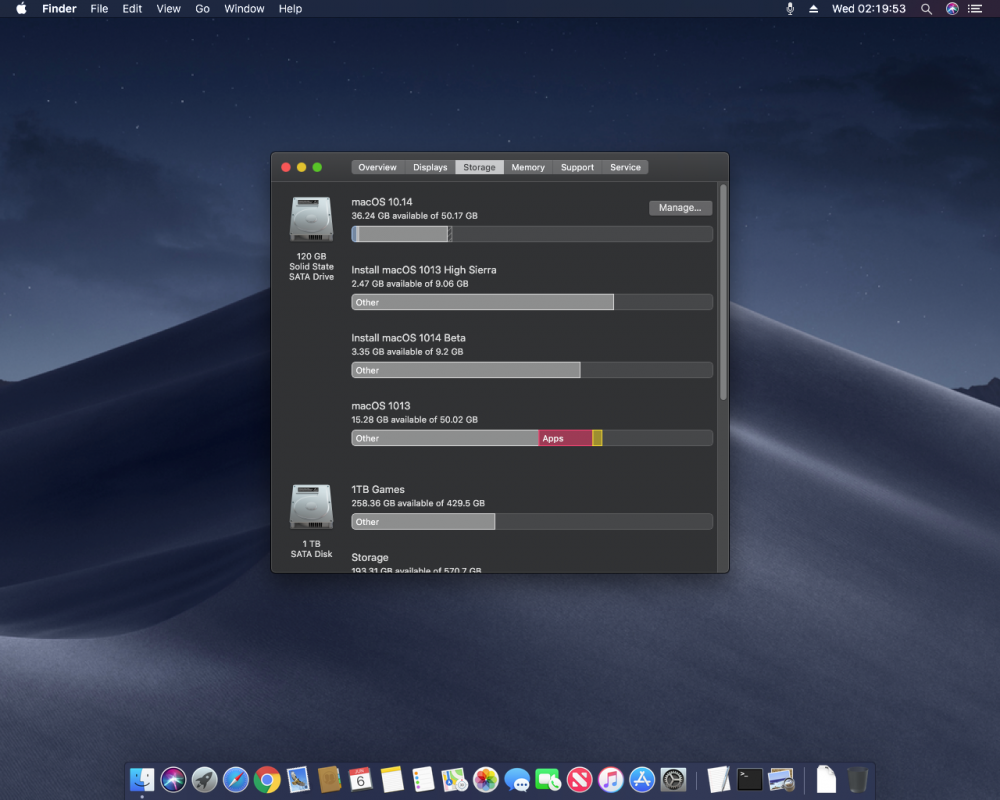The width and height of the screenshot is (1000, 800).
Task: Open Preview icon in Dock
Action: tap(781, 779)
